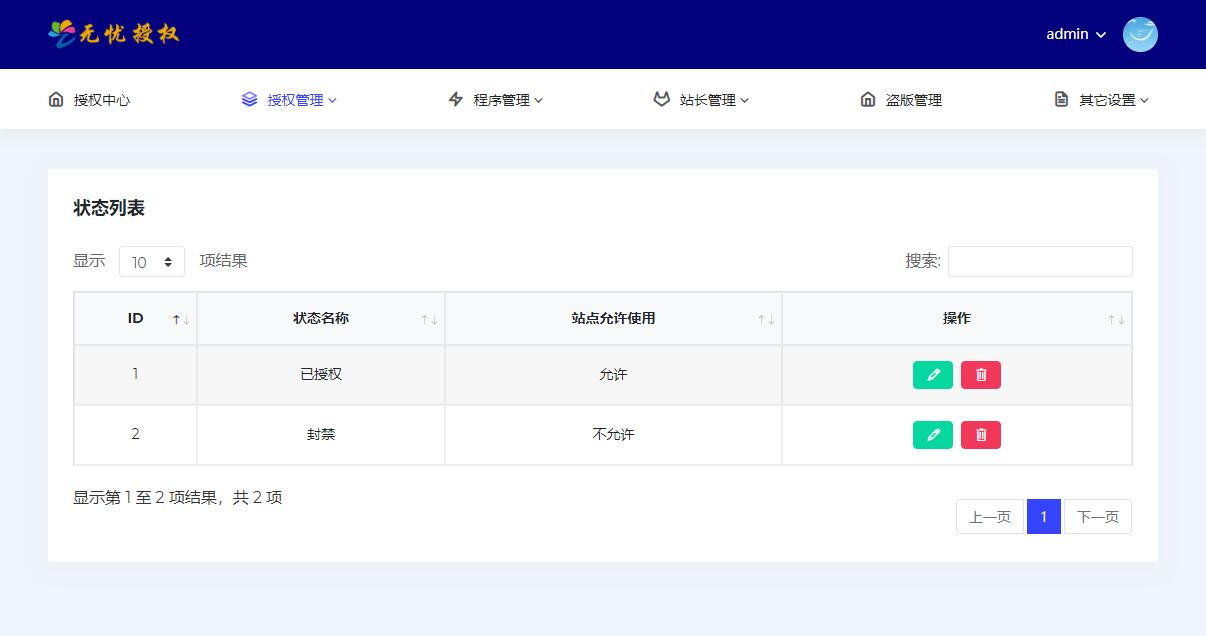Toggle sorting on the ID column
The height and width of the screenshot is (636, 1206).
point(180,318)
